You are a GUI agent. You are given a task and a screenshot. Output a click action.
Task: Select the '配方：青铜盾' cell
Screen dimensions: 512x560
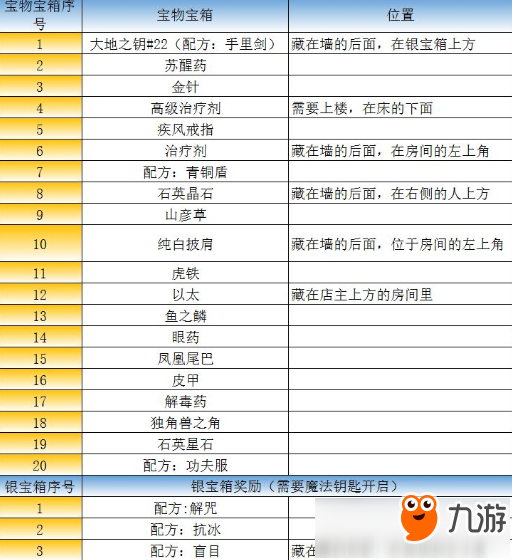tap(185, 172)
